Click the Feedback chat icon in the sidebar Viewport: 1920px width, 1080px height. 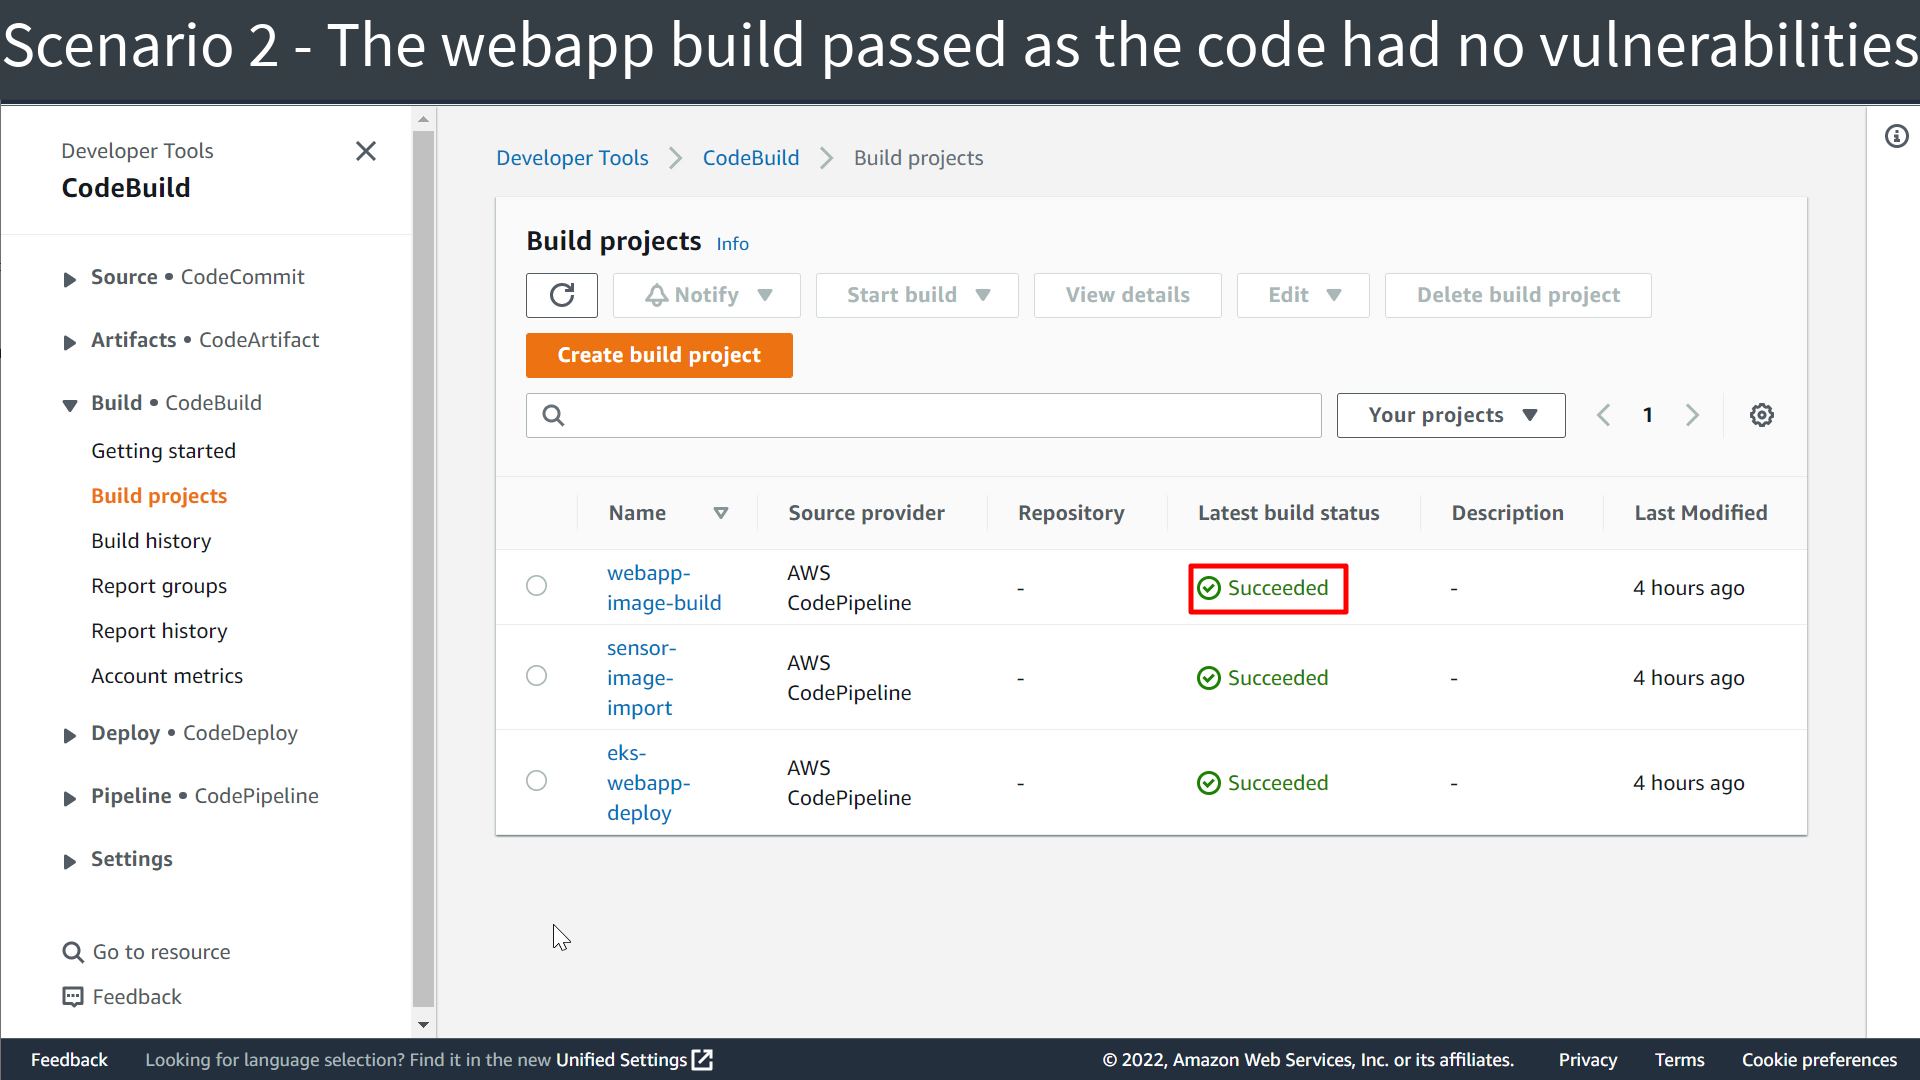72,996
